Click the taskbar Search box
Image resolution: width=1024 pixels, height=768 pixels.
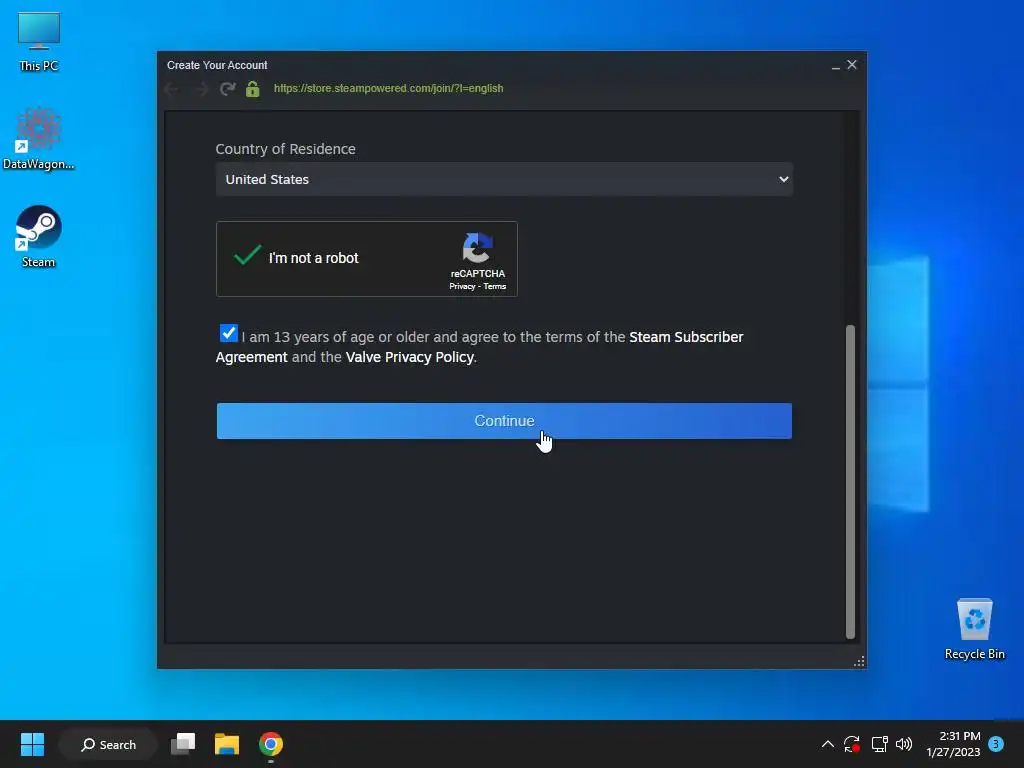point(108,744)
